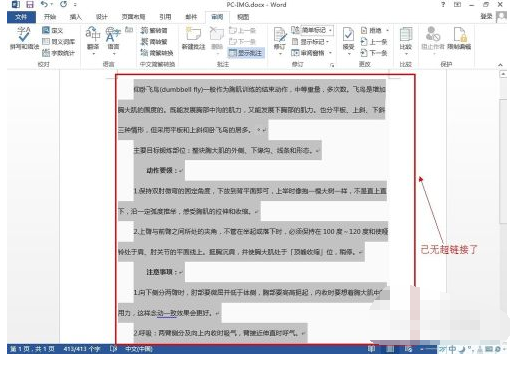Select the 审阅 review tab
This screenshot has height=366, width=530.
coord(217,17)
